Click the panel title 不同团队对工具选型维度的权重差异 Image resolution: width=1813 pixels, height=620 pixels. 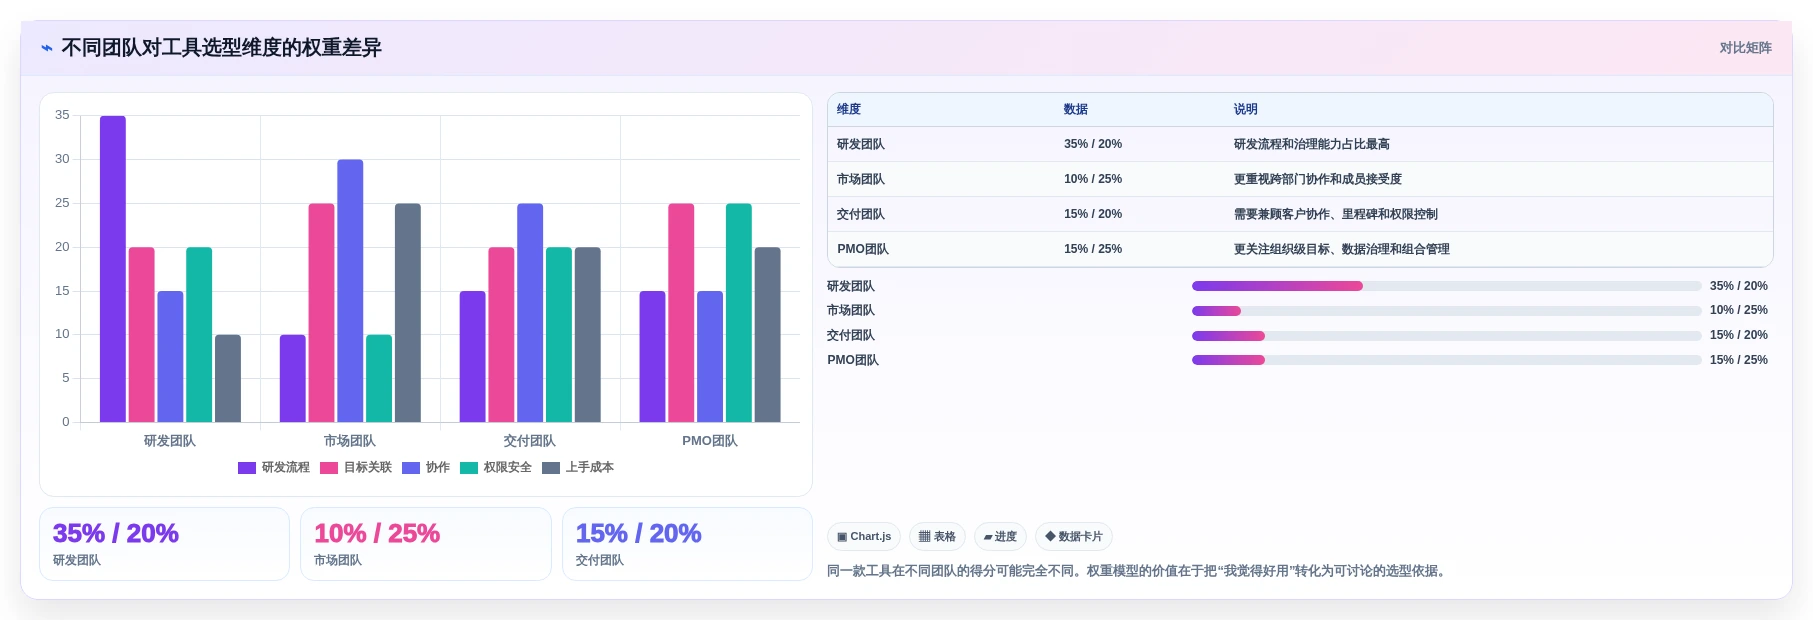(x=221, y=48)
